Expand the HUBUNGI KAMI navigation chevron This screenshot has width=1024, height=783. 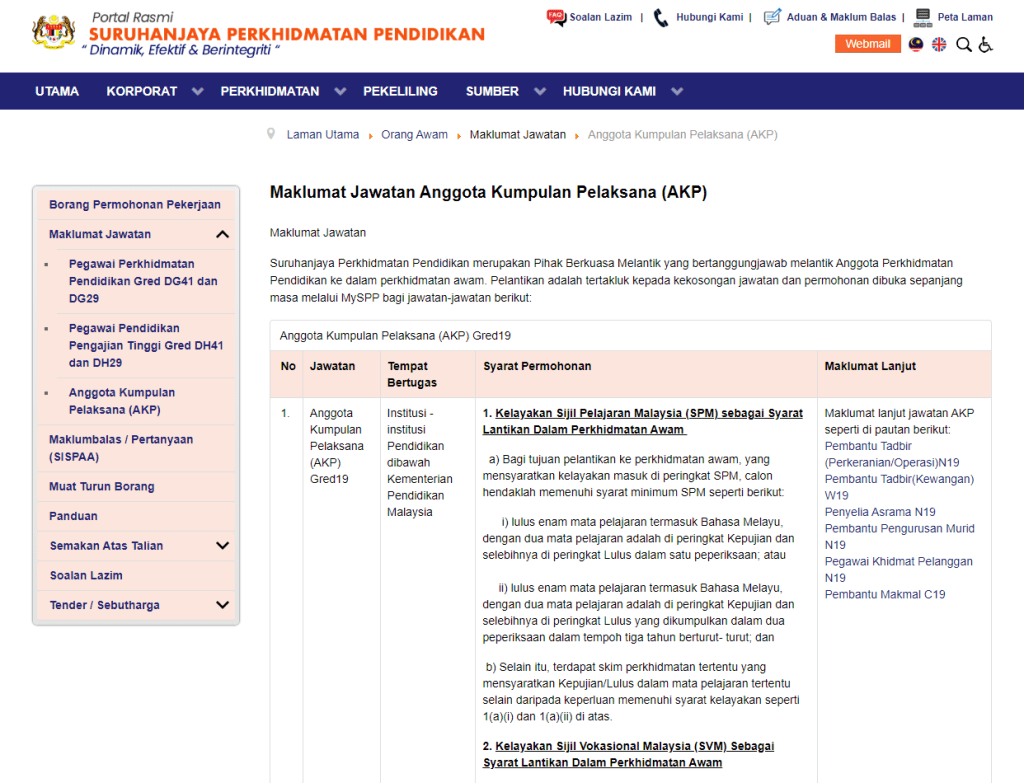pos(677,91)
